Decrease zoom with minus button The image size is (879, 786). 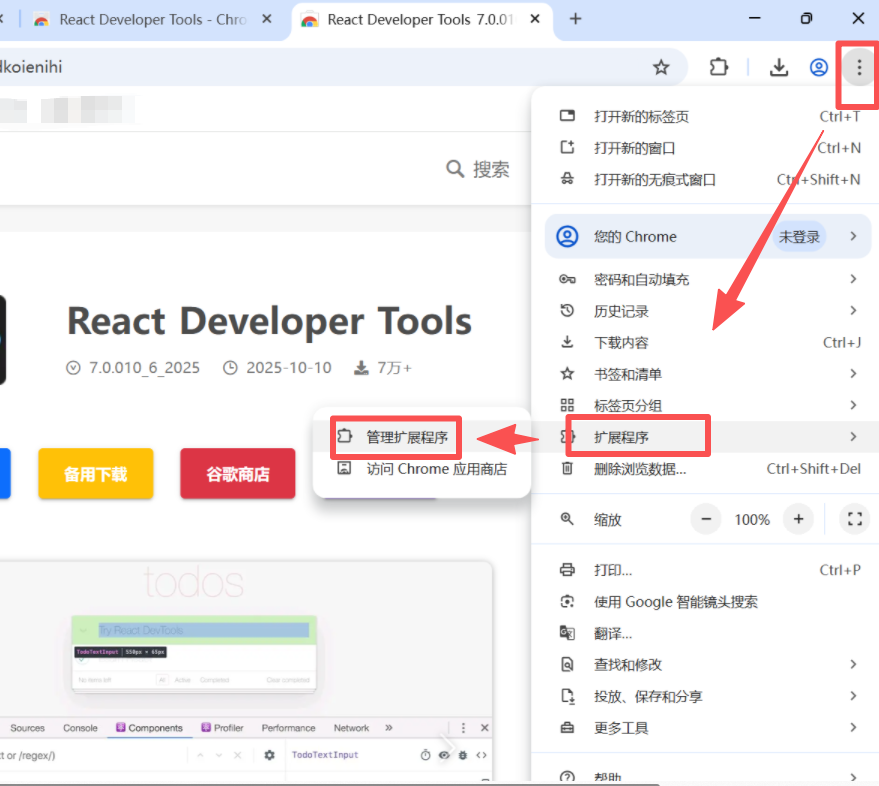click(x=706, y=519)
